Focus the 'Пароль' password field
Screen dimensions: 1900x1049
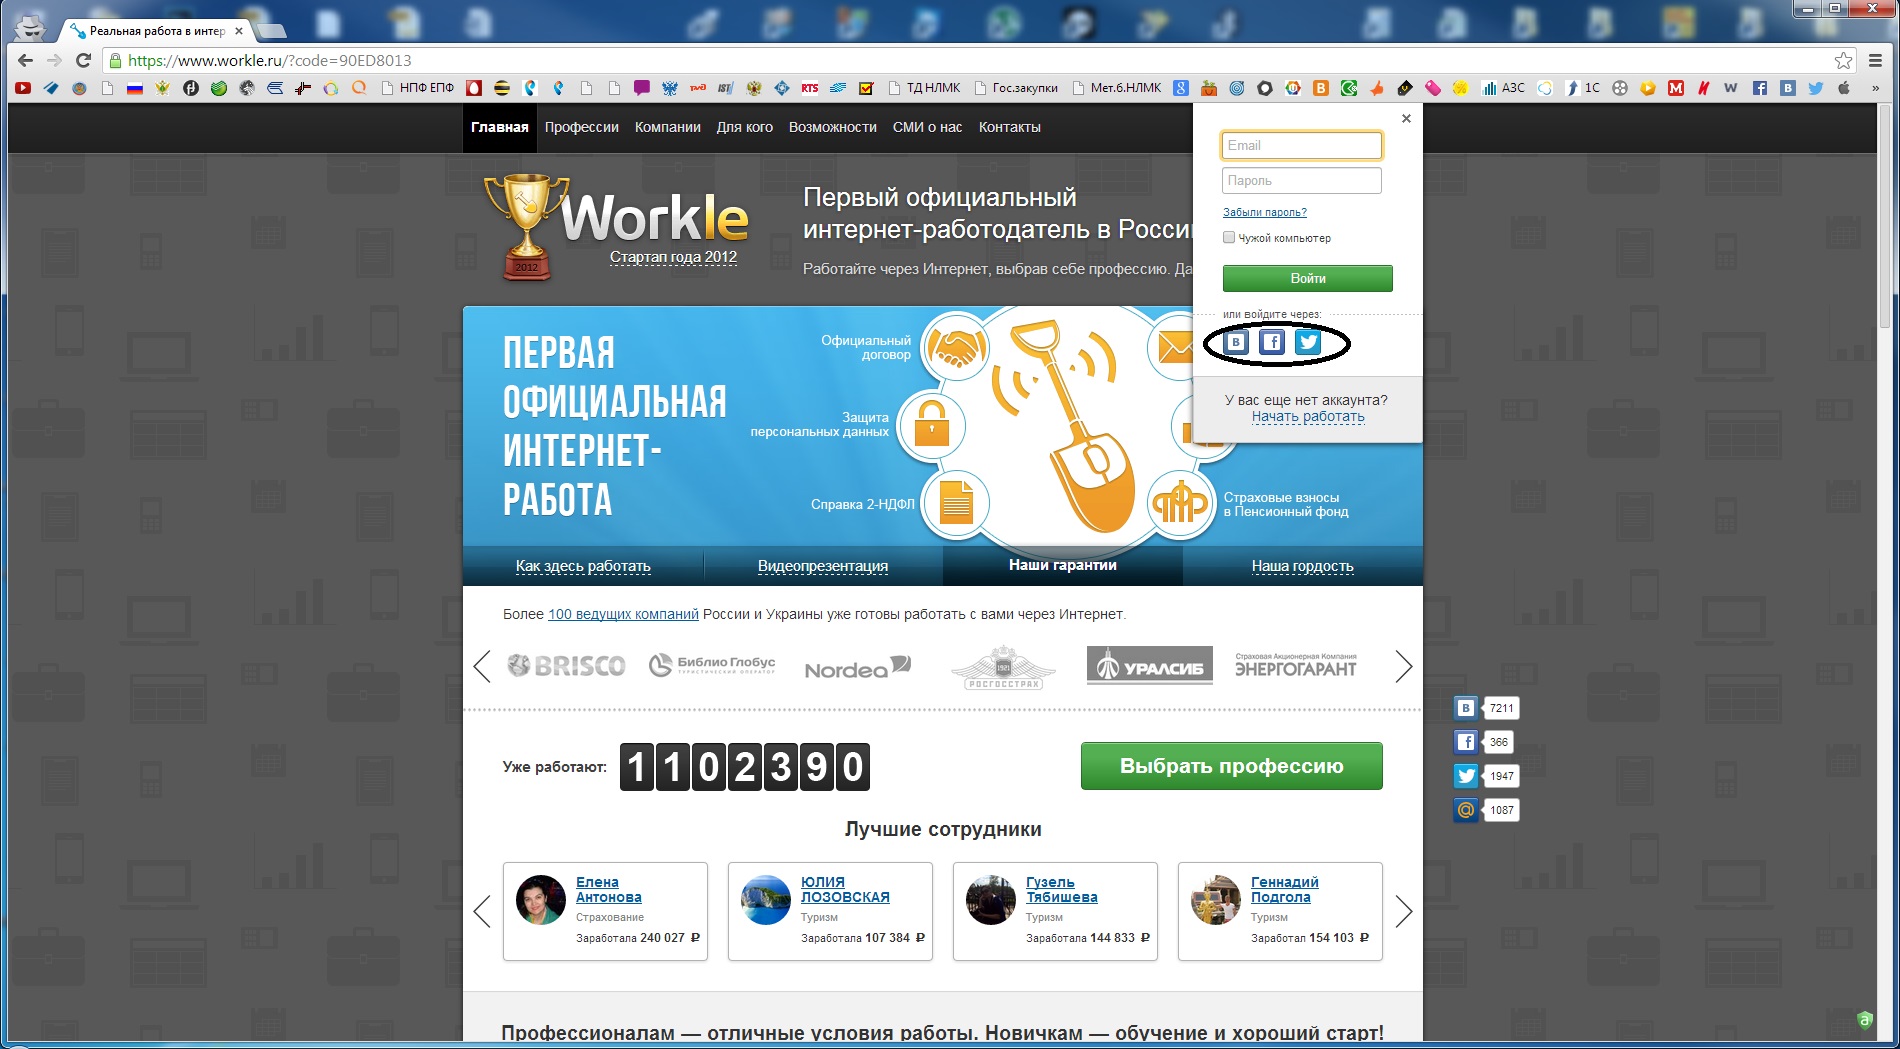point(1302,180)
